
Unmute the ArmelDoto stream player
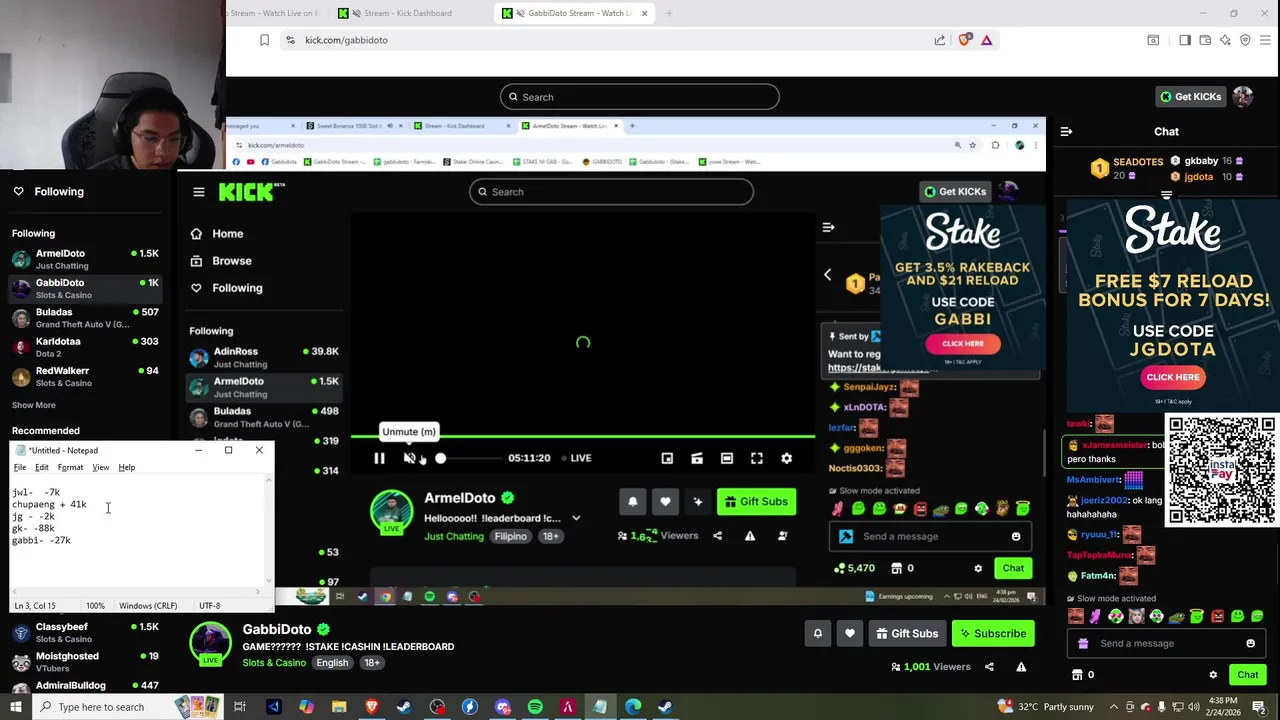point(409,458)
